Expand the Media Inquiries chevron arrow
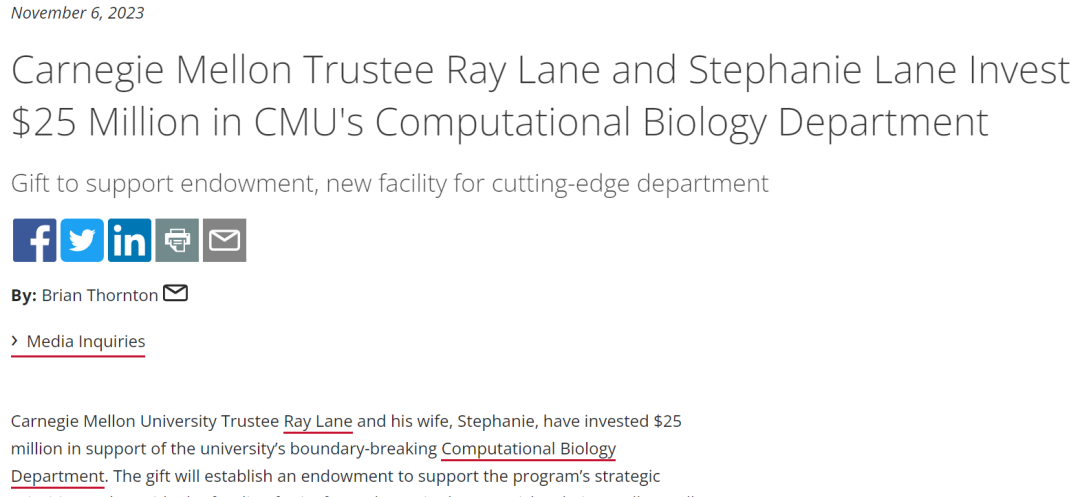The image size is (1080, 497). click(15, 342)
